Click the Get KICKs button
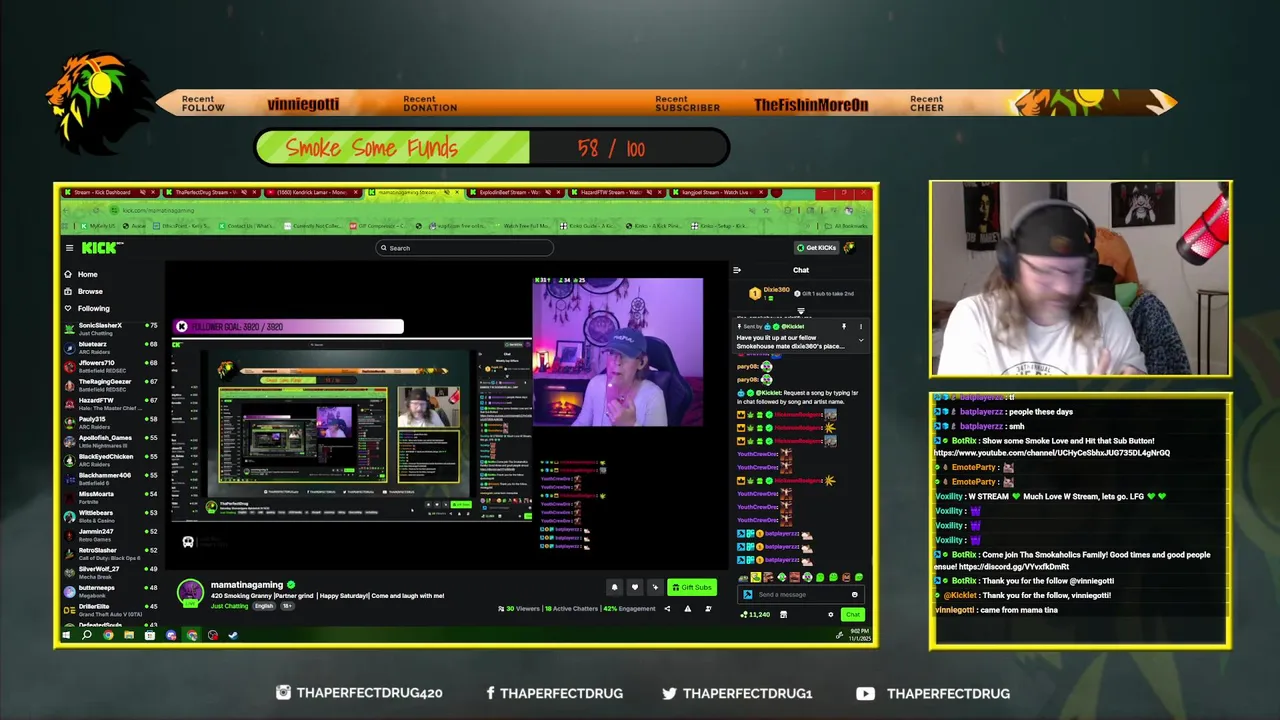1280x720 pixels. (x=816, y=248)
